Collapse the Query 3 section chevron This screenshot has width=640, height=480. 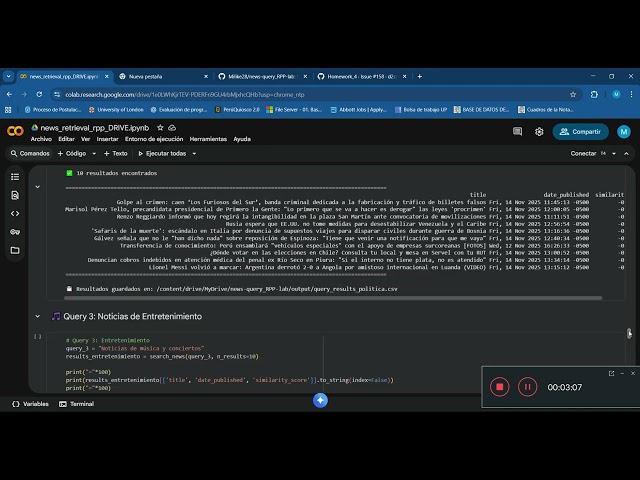coord(38,316)
